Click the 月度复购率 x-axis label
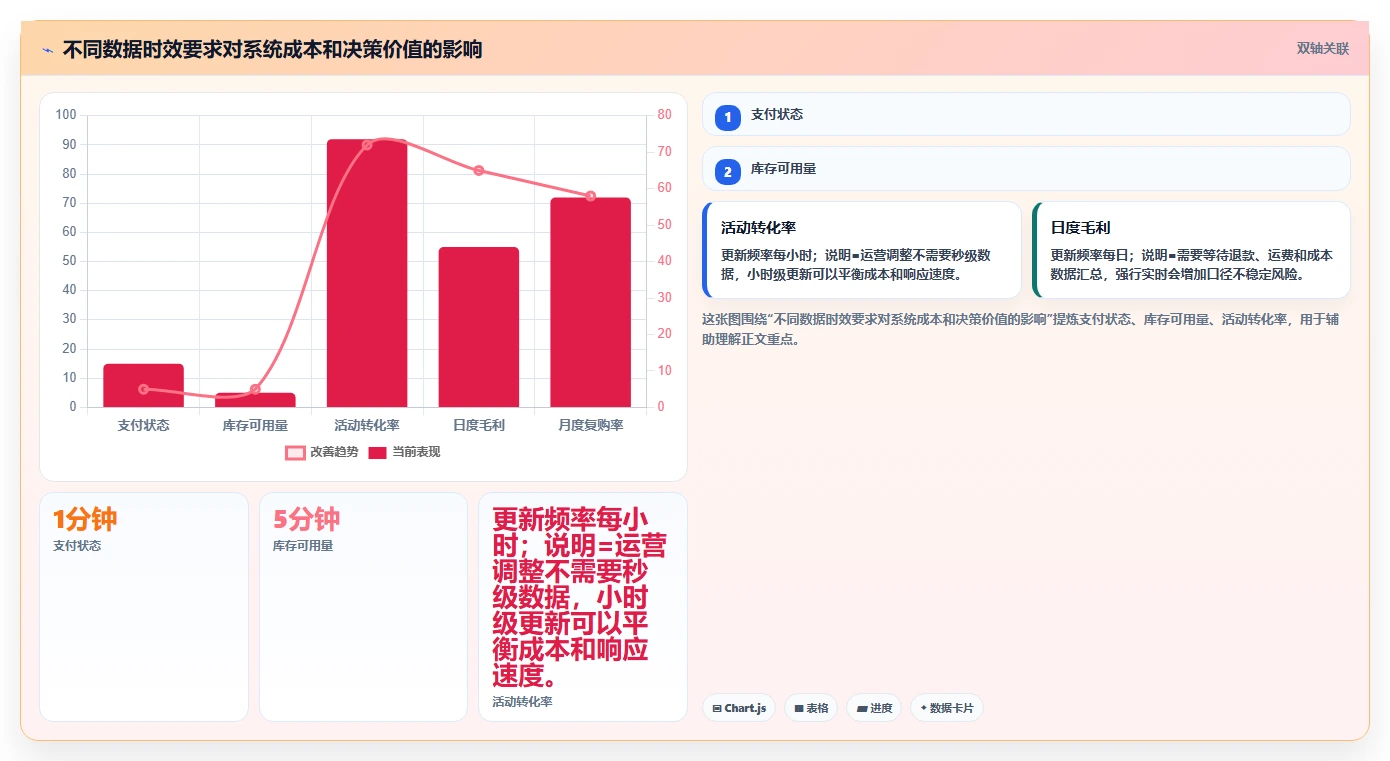The width and height of the screenshot is (1390, 761). pyautogui.click(x=591, y=425)
